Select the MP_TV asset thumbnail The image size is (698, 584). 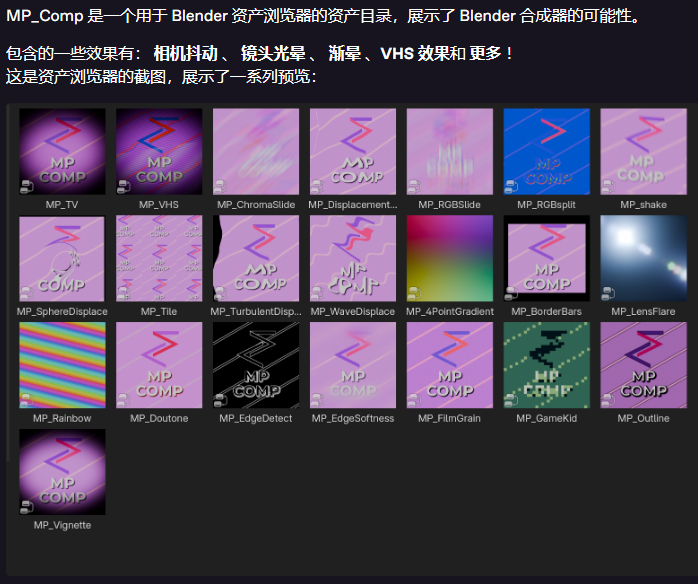pos(62,151)
